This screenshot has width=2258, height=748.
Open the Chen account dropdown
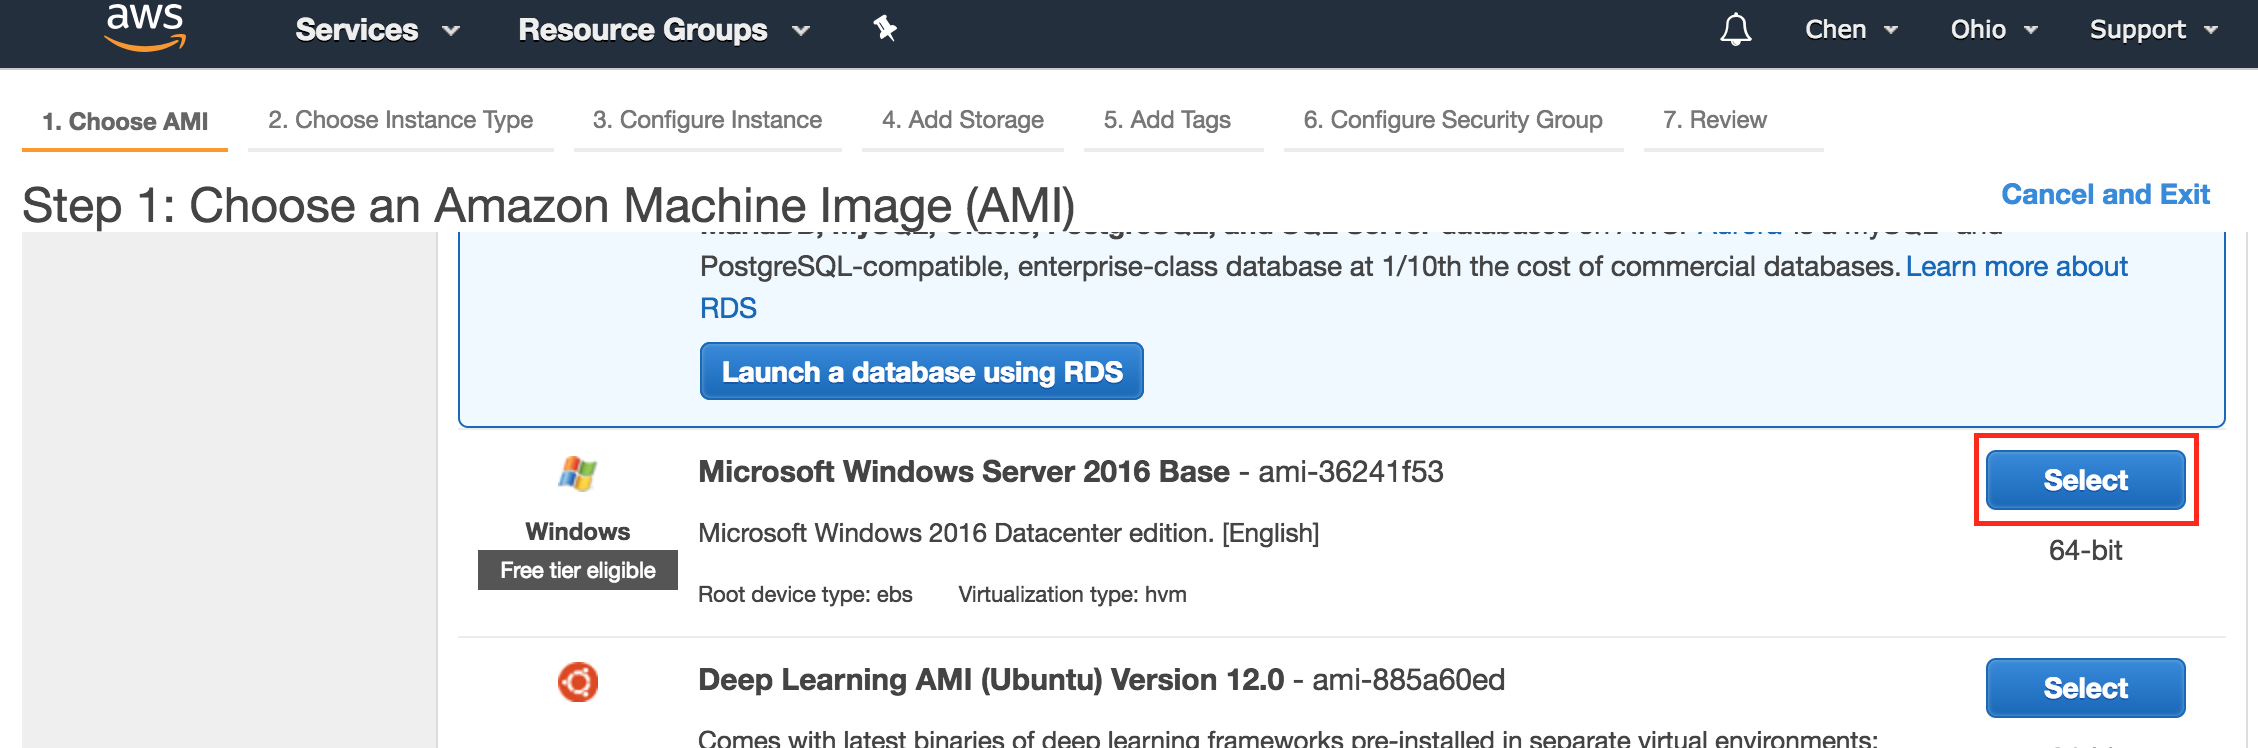[1851, 30]
